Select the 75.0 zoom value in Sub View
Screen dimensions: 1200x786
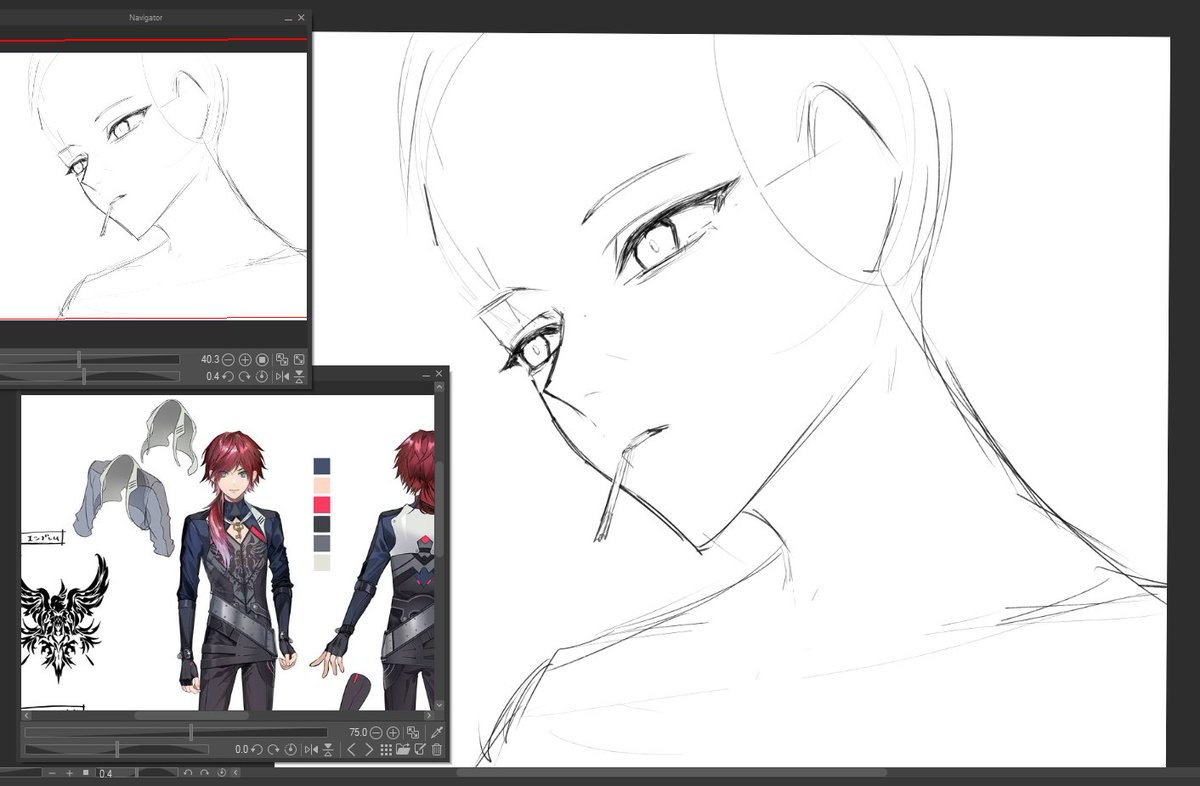click(358, 733)
